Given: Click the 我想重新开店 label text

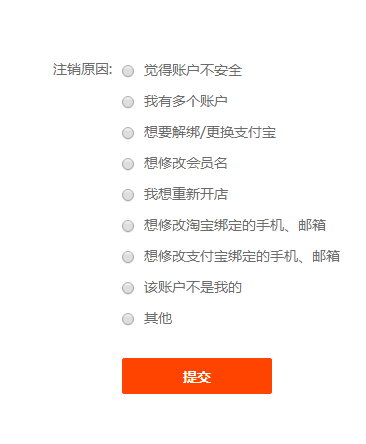Looking at the screenshot, I should (186, 194).
